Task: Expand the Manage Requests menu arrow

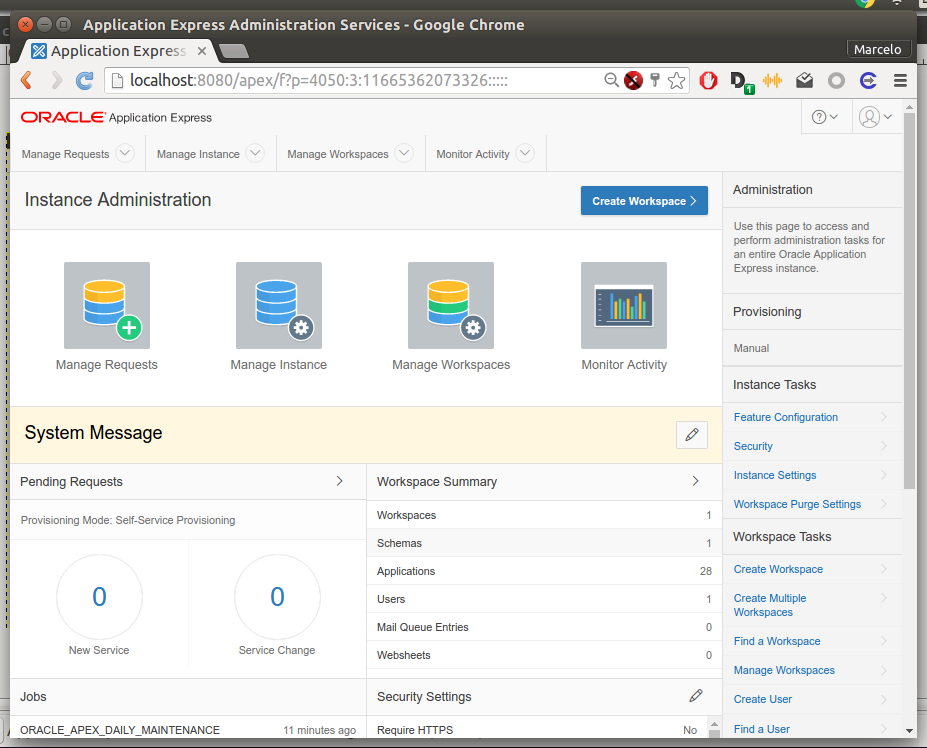Action: 125,153
